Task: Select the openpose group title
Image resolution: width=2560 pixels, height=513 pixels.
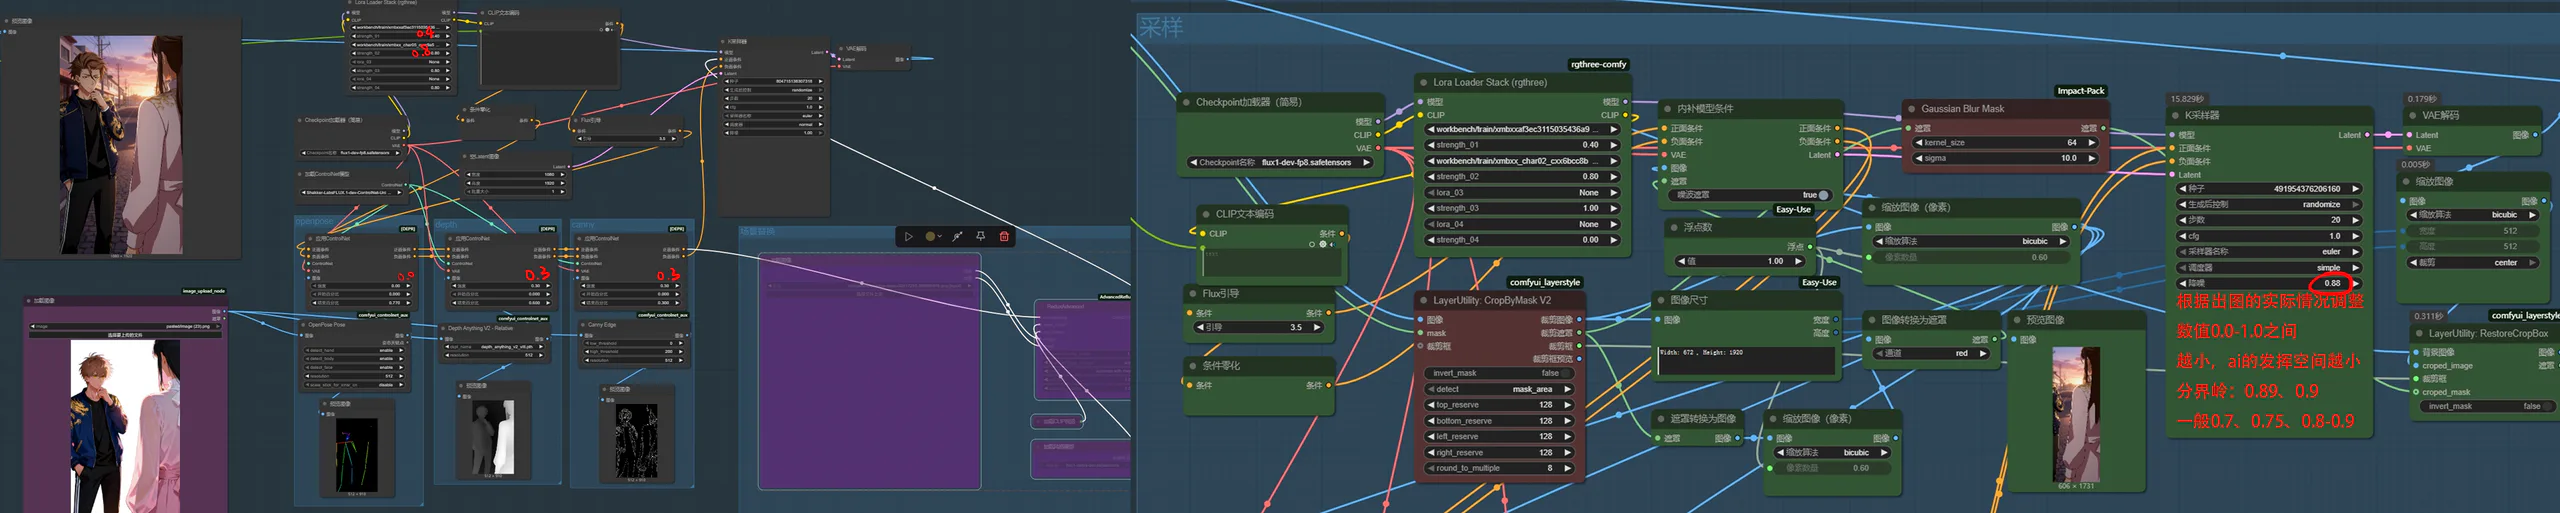Action: click(315, 222)
